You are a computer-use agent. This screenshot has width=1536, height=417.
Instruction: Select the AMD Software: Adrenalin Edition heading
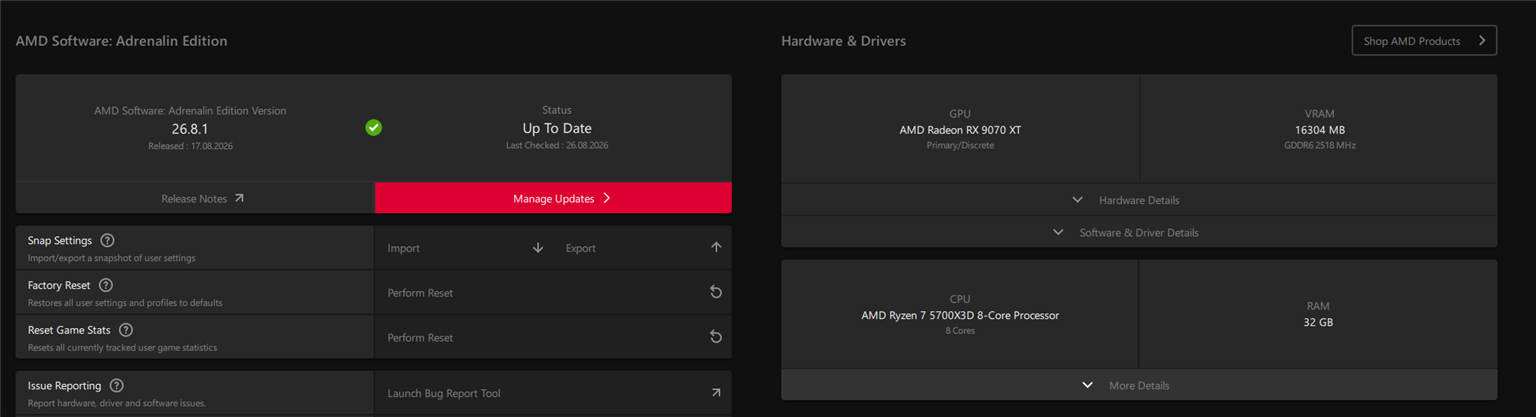click(121, 41)
